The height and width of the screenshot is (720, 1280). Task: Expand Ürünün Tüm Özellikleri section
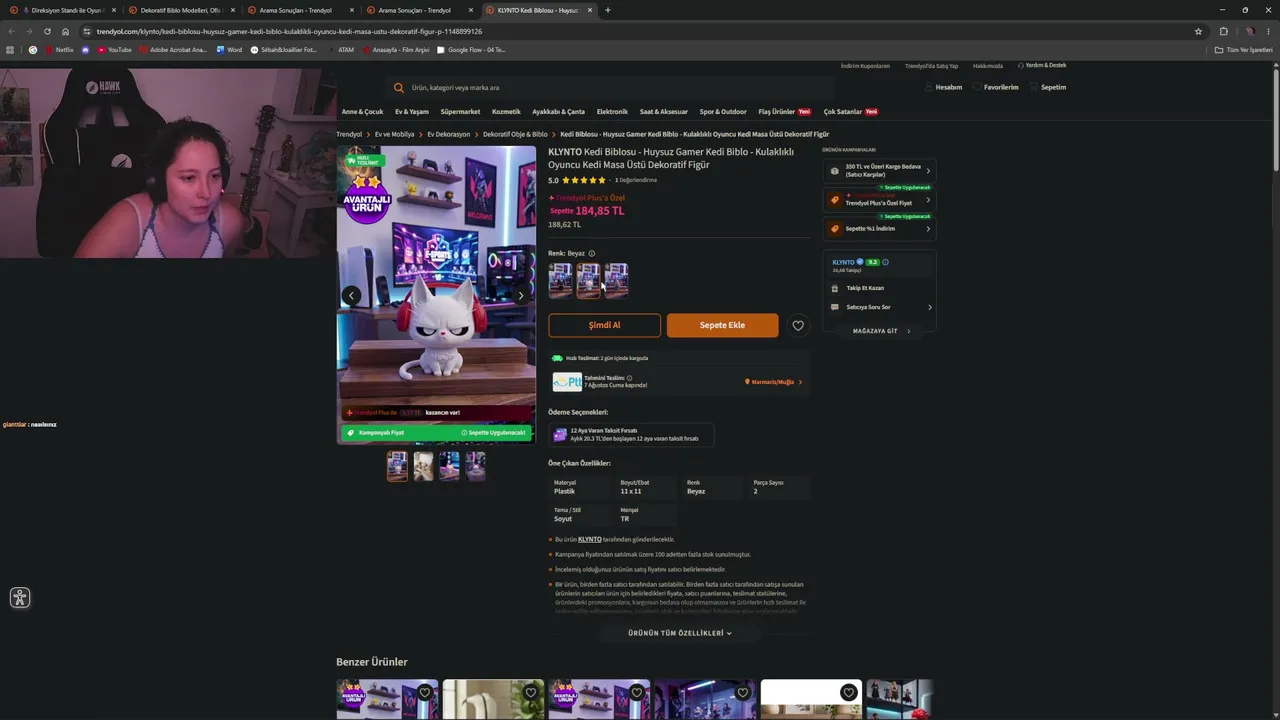(680, 633)
